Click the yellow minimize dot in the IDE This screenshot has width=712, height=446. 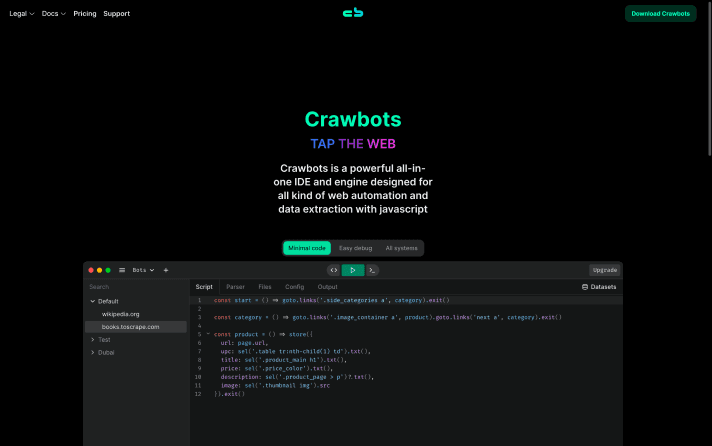point(99,270)
